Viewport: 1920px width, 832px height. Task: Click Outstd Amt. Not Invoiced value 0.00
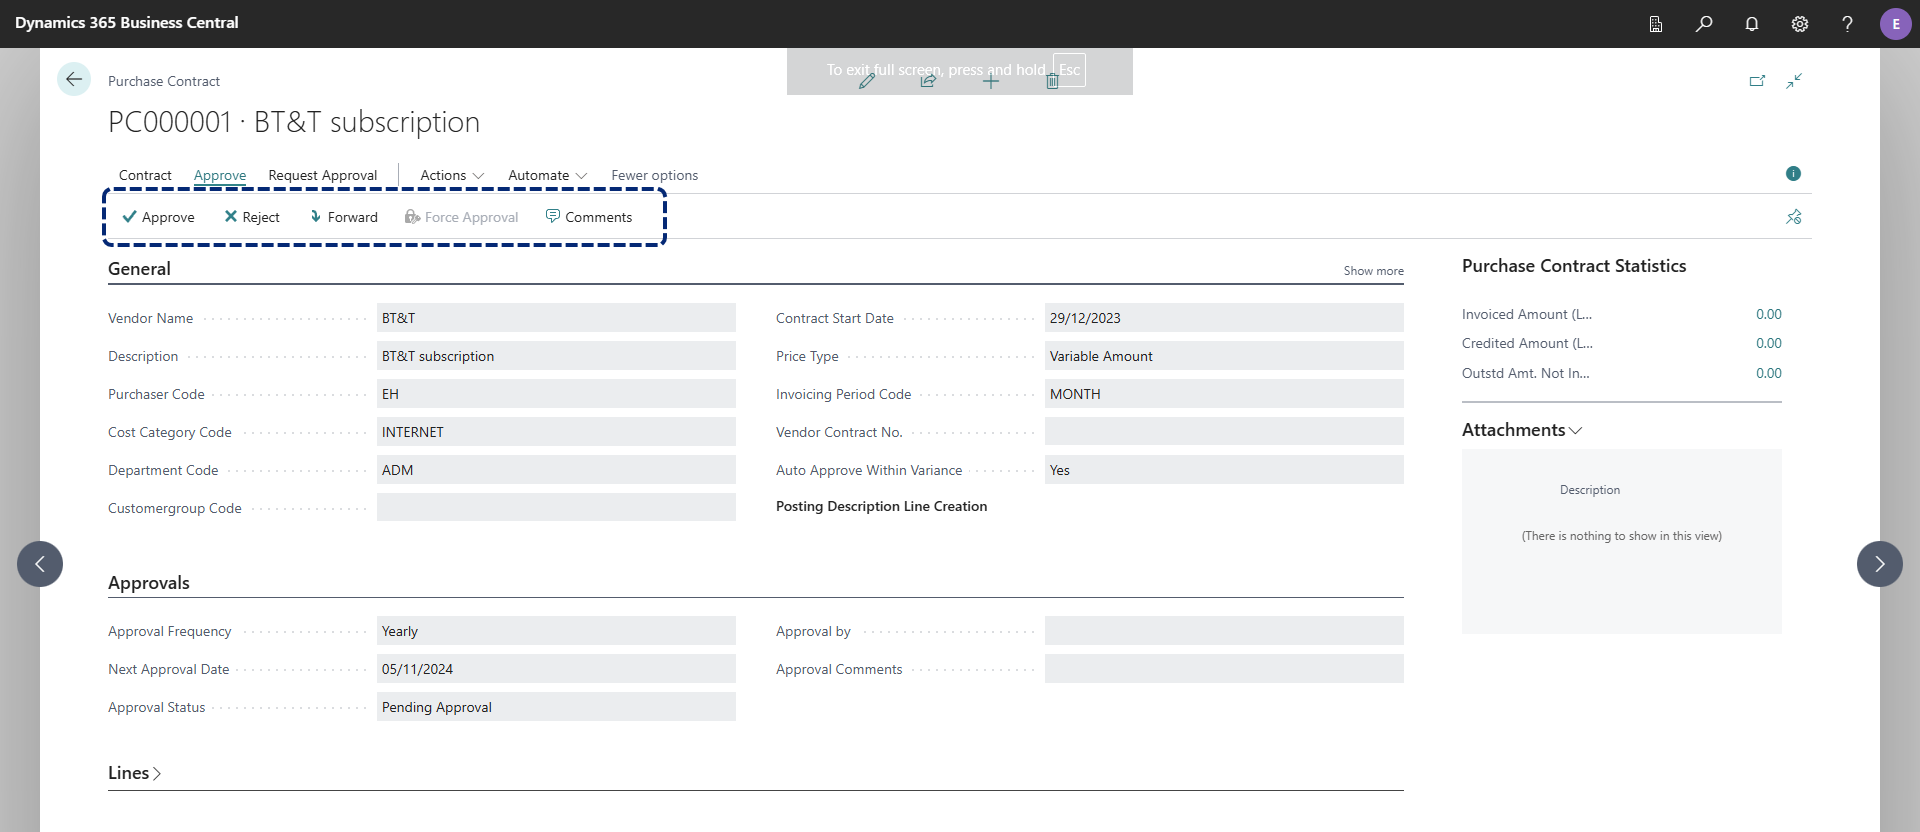pos(1768,373)
